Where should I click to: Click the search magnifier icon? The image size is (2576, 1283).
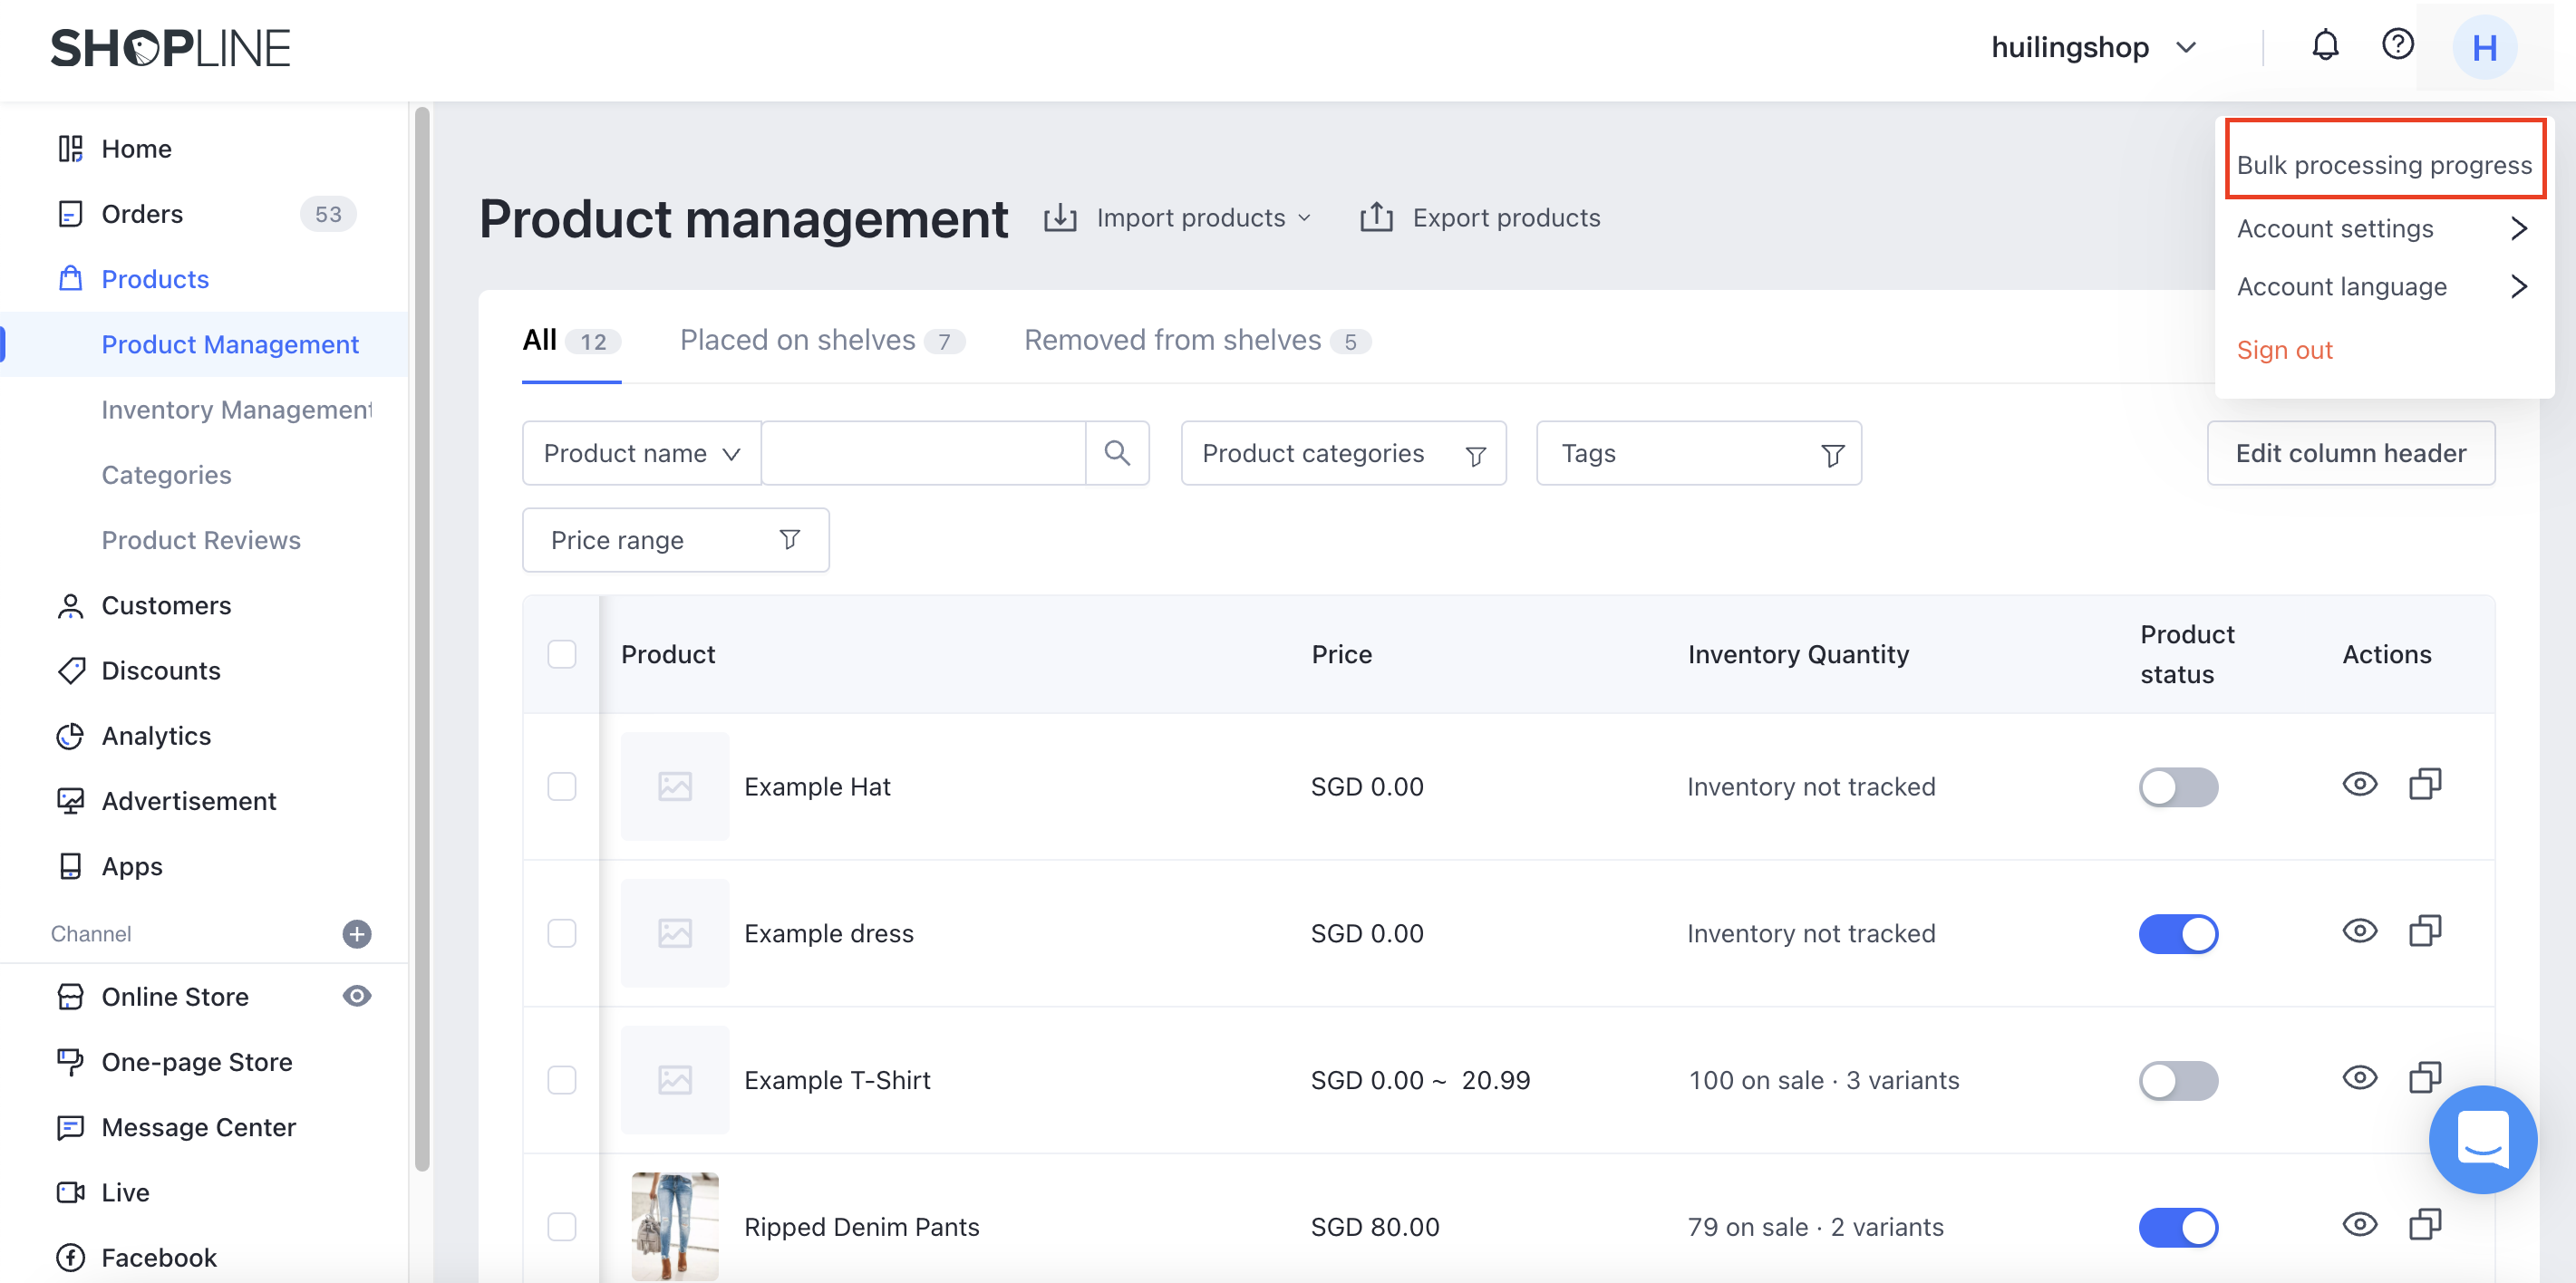point(1117,453)
